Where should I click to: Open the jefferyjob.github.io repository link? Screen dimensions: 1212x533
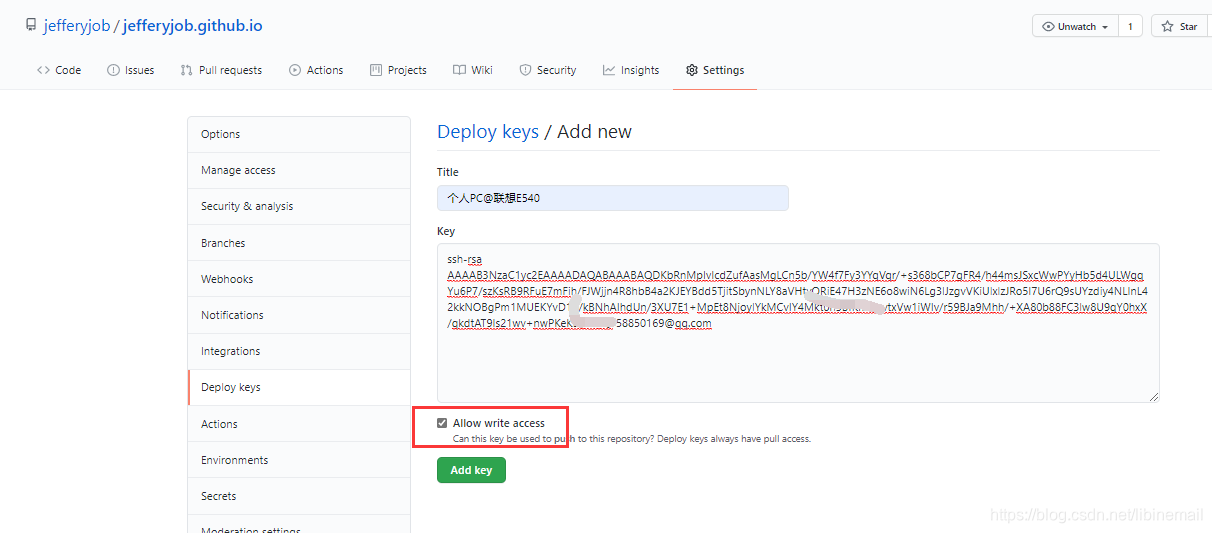[x=193, y=26]
